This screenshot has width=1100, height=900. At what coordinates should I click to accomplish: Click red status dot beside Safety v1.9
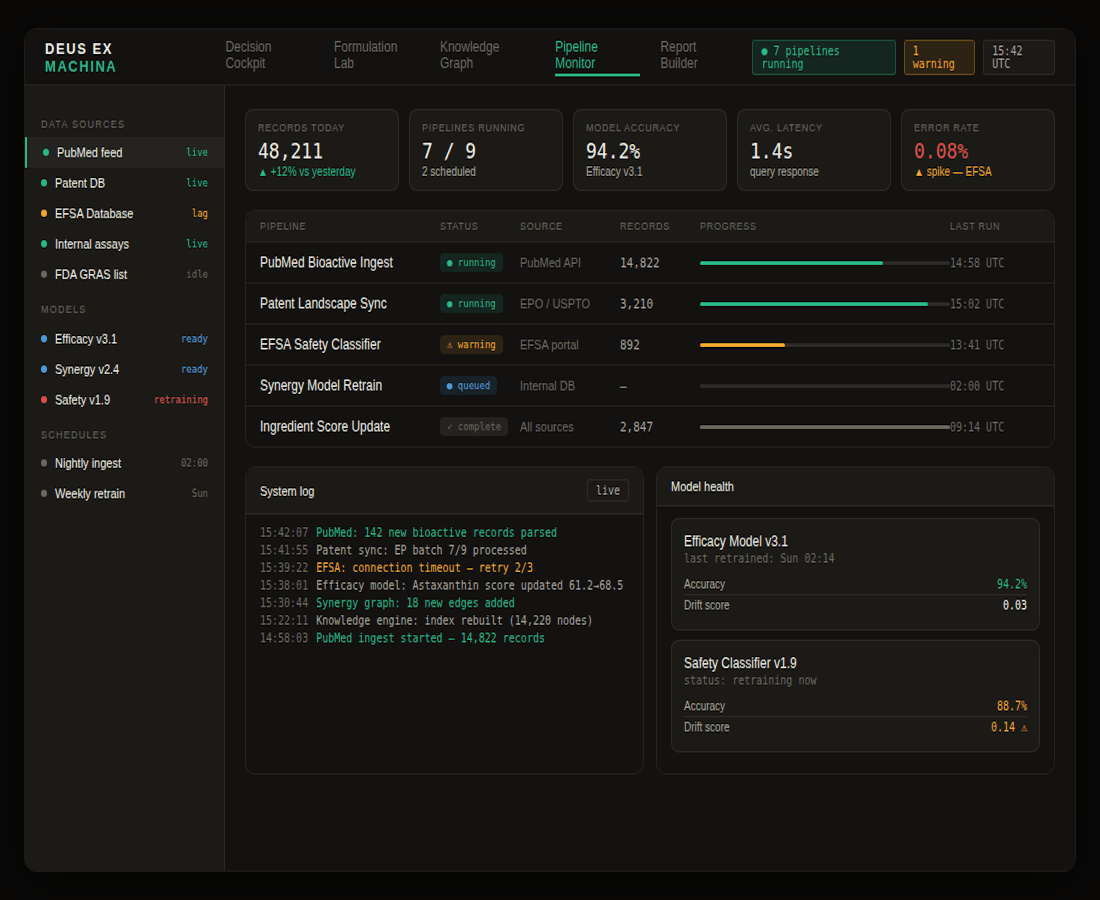pyautogui.click(x=44, y=400)
